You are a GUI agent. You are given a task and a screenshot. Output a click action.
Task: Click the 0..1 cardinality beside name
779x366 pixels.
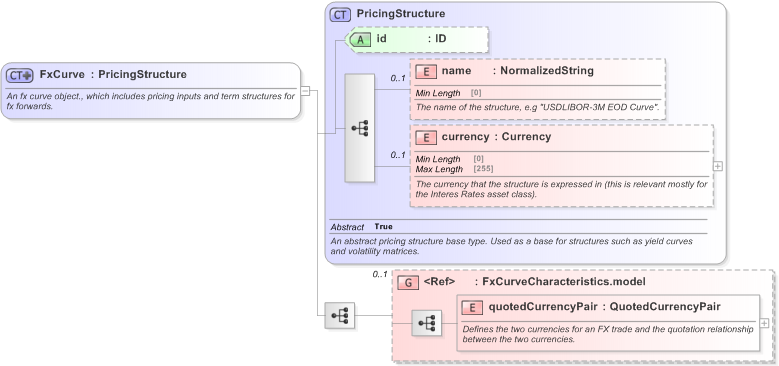point(398,78)
